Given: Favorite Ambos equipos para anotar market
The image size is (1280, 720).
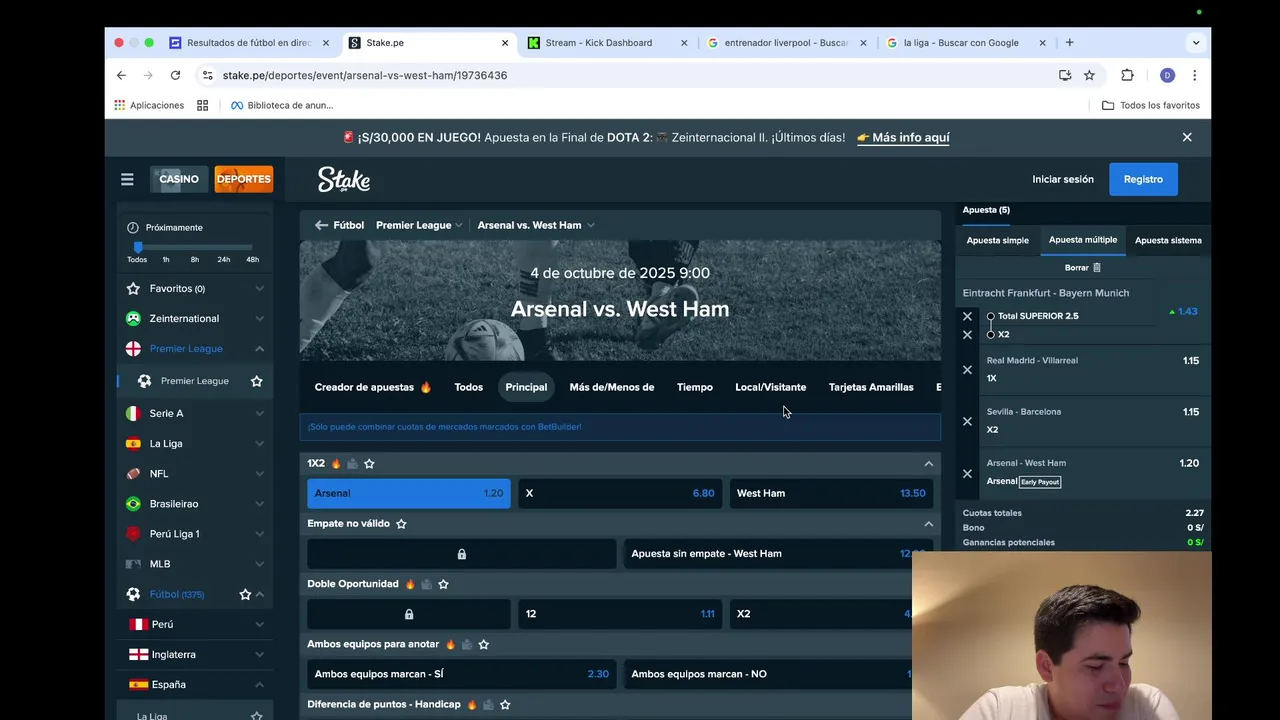Looking at the screenshot, I should [483, 644].
